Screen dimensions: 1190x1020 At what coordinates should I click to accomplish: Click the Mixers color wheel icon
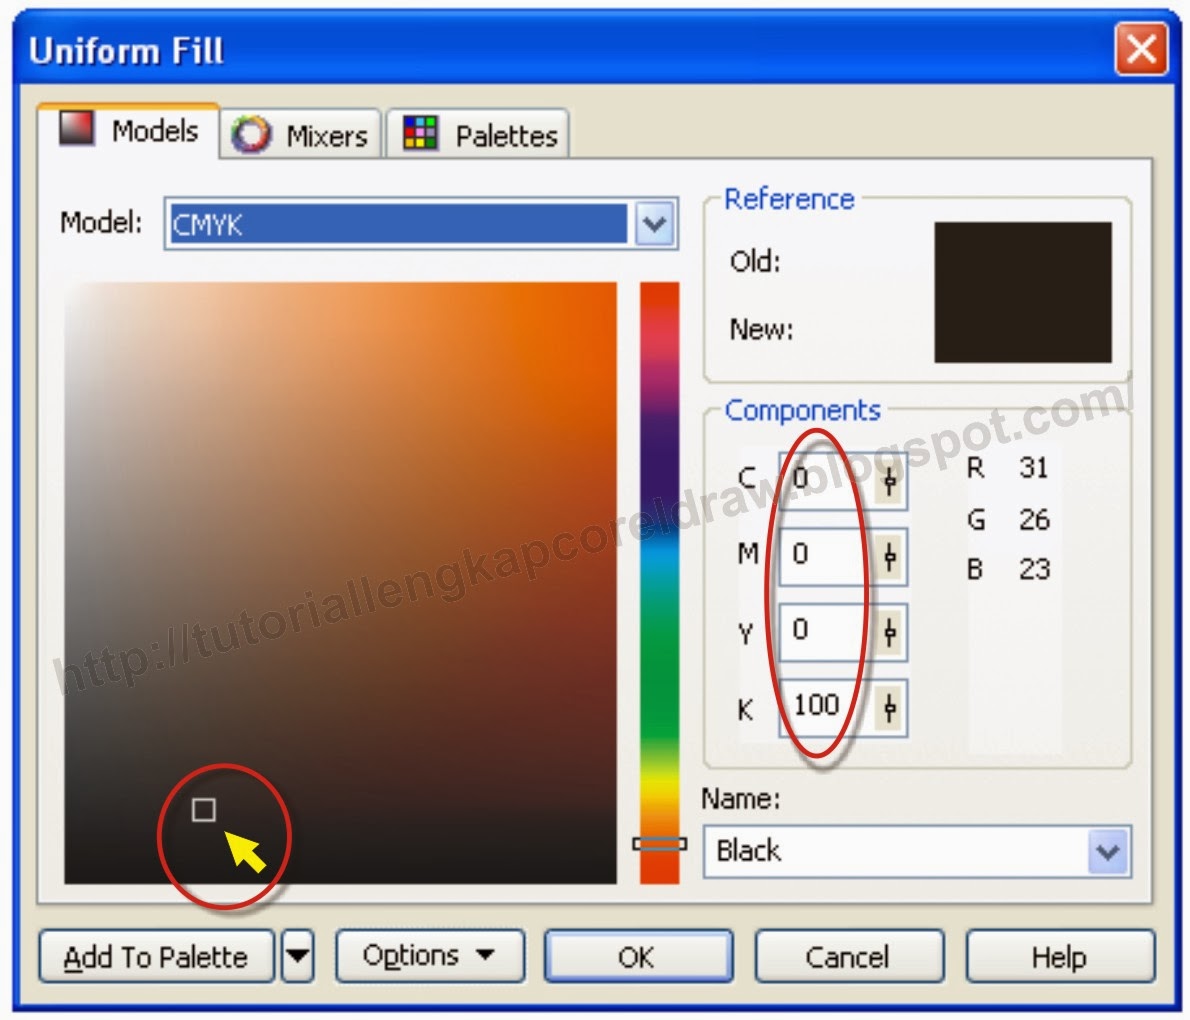[253, 135]
